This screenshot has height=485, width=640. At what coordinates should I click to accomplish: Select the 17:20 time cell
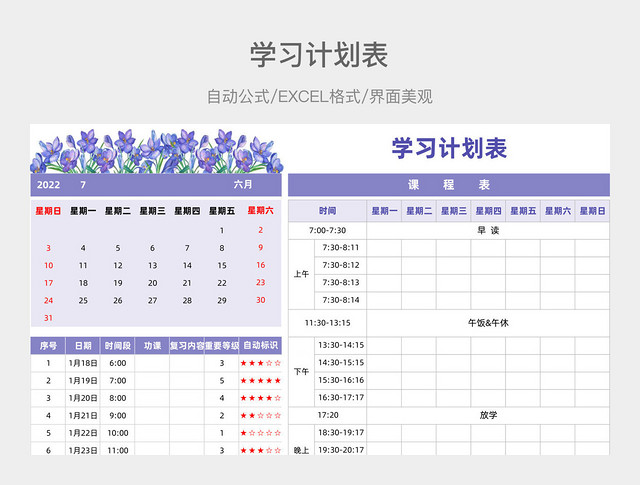click(x=327, y=415)
